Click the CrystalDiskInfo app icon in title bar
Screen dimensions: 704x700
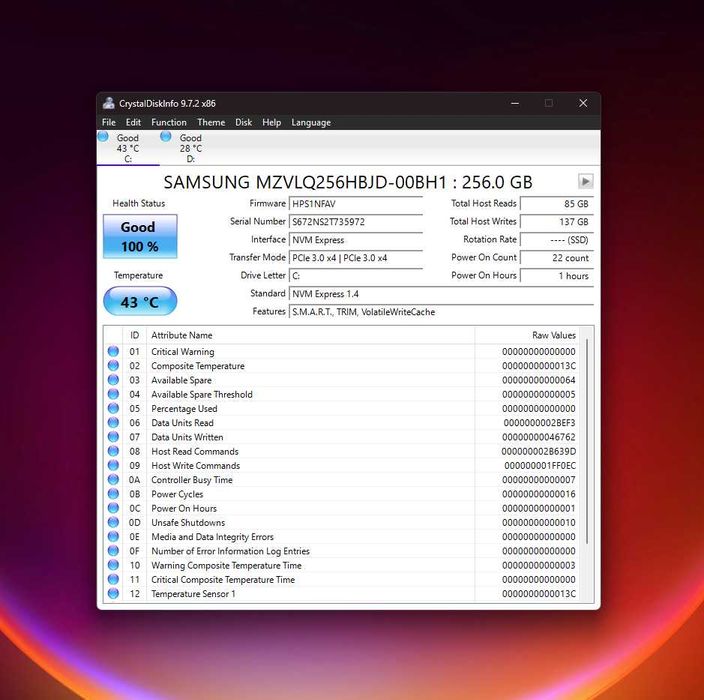click(x=108, y=103)
